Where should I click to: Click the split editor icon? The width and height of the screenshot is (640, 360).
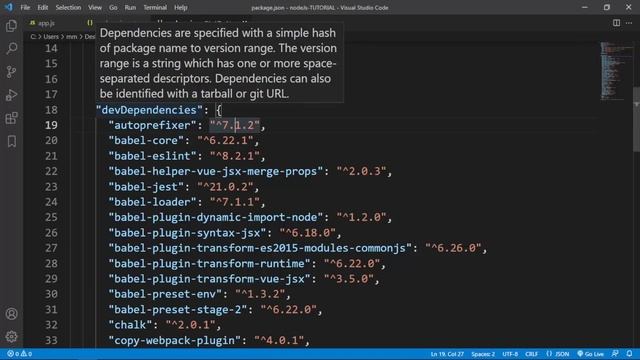click(616, 23)
